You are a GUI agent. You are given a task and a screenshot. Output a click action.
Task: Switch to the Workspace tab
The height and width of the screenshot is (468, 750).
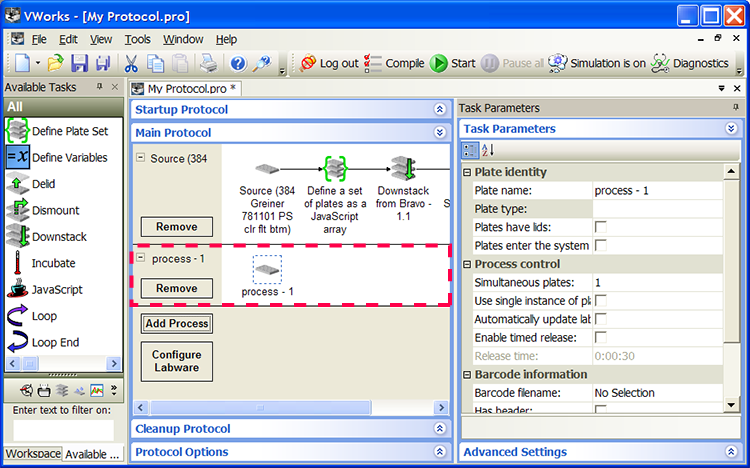[32, 454]
